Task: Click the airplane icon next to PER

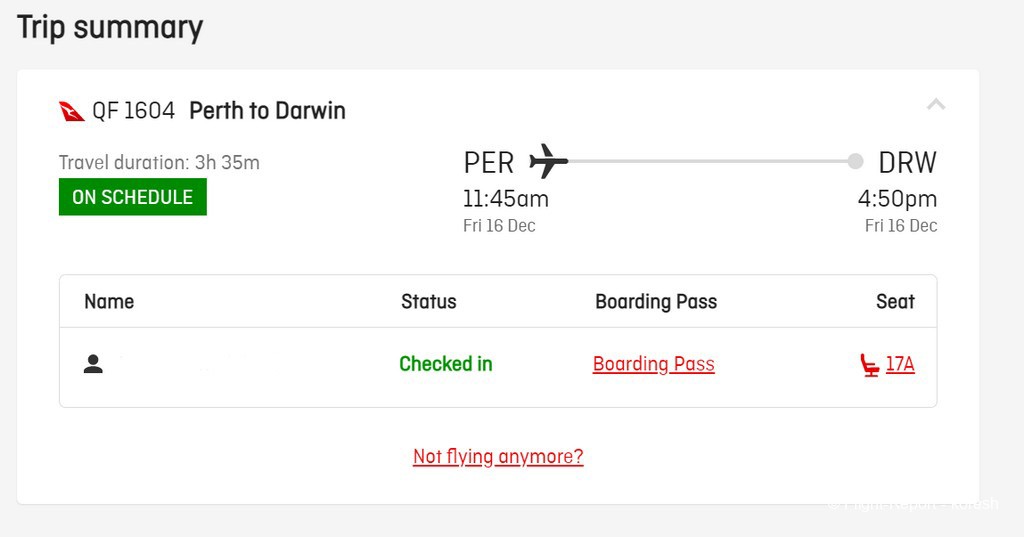Action: pyautogui.click(x=549, y=161)
